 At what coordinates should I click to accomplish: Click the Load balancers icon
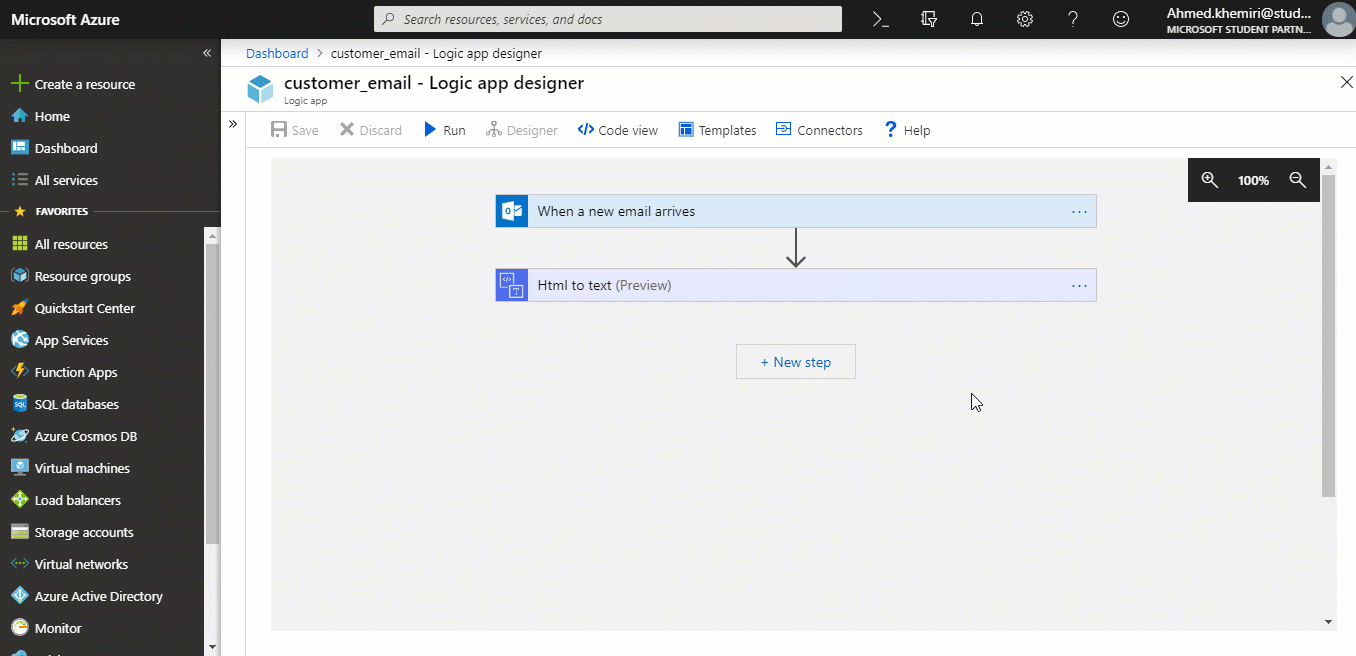(19, 500)
